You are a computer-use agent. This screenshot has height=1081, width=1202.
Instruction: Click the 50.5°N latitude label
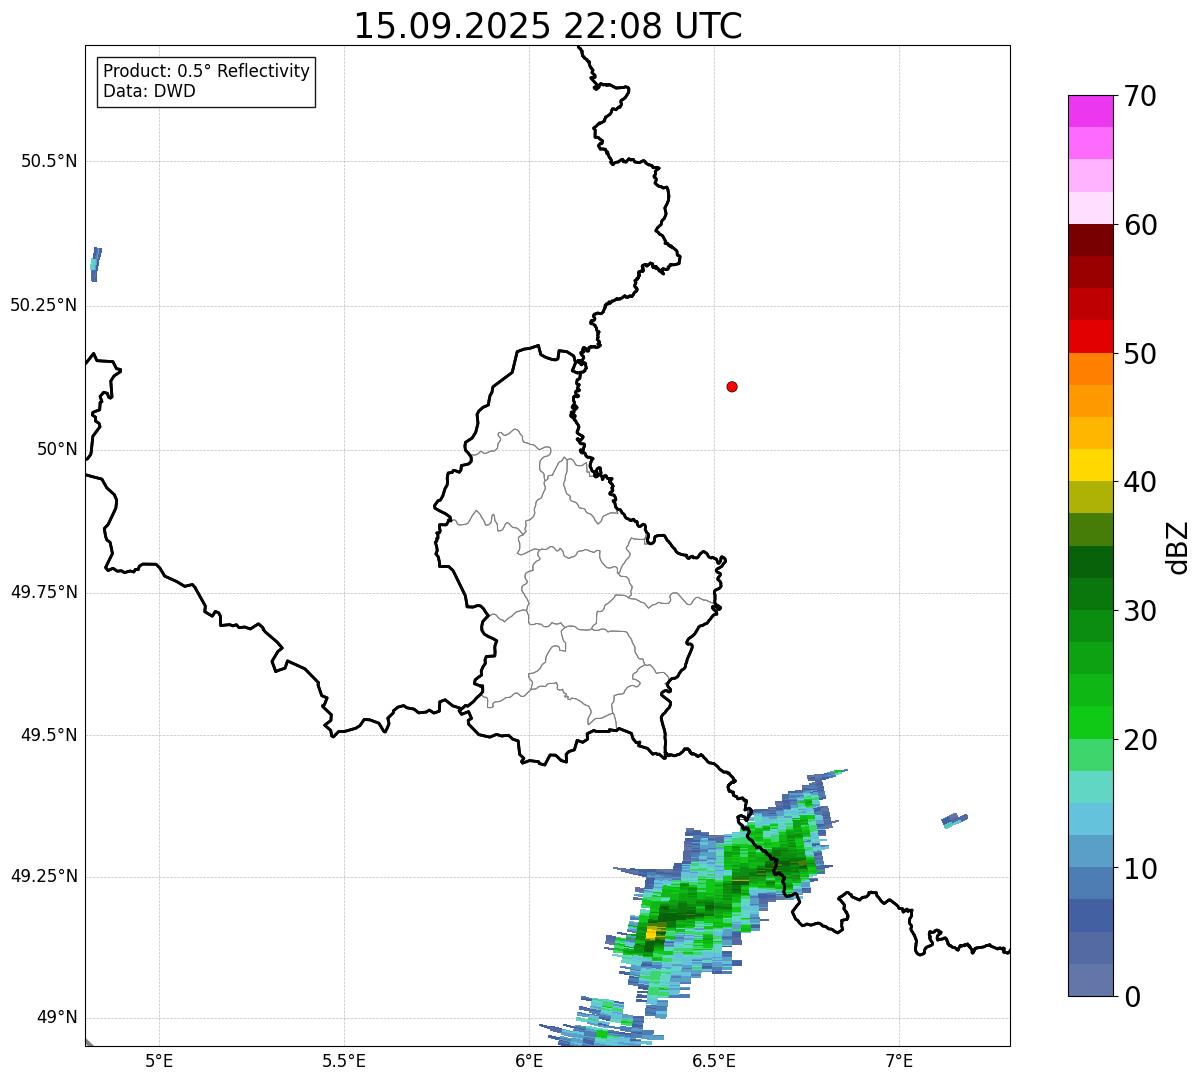(x=49, y=161)
